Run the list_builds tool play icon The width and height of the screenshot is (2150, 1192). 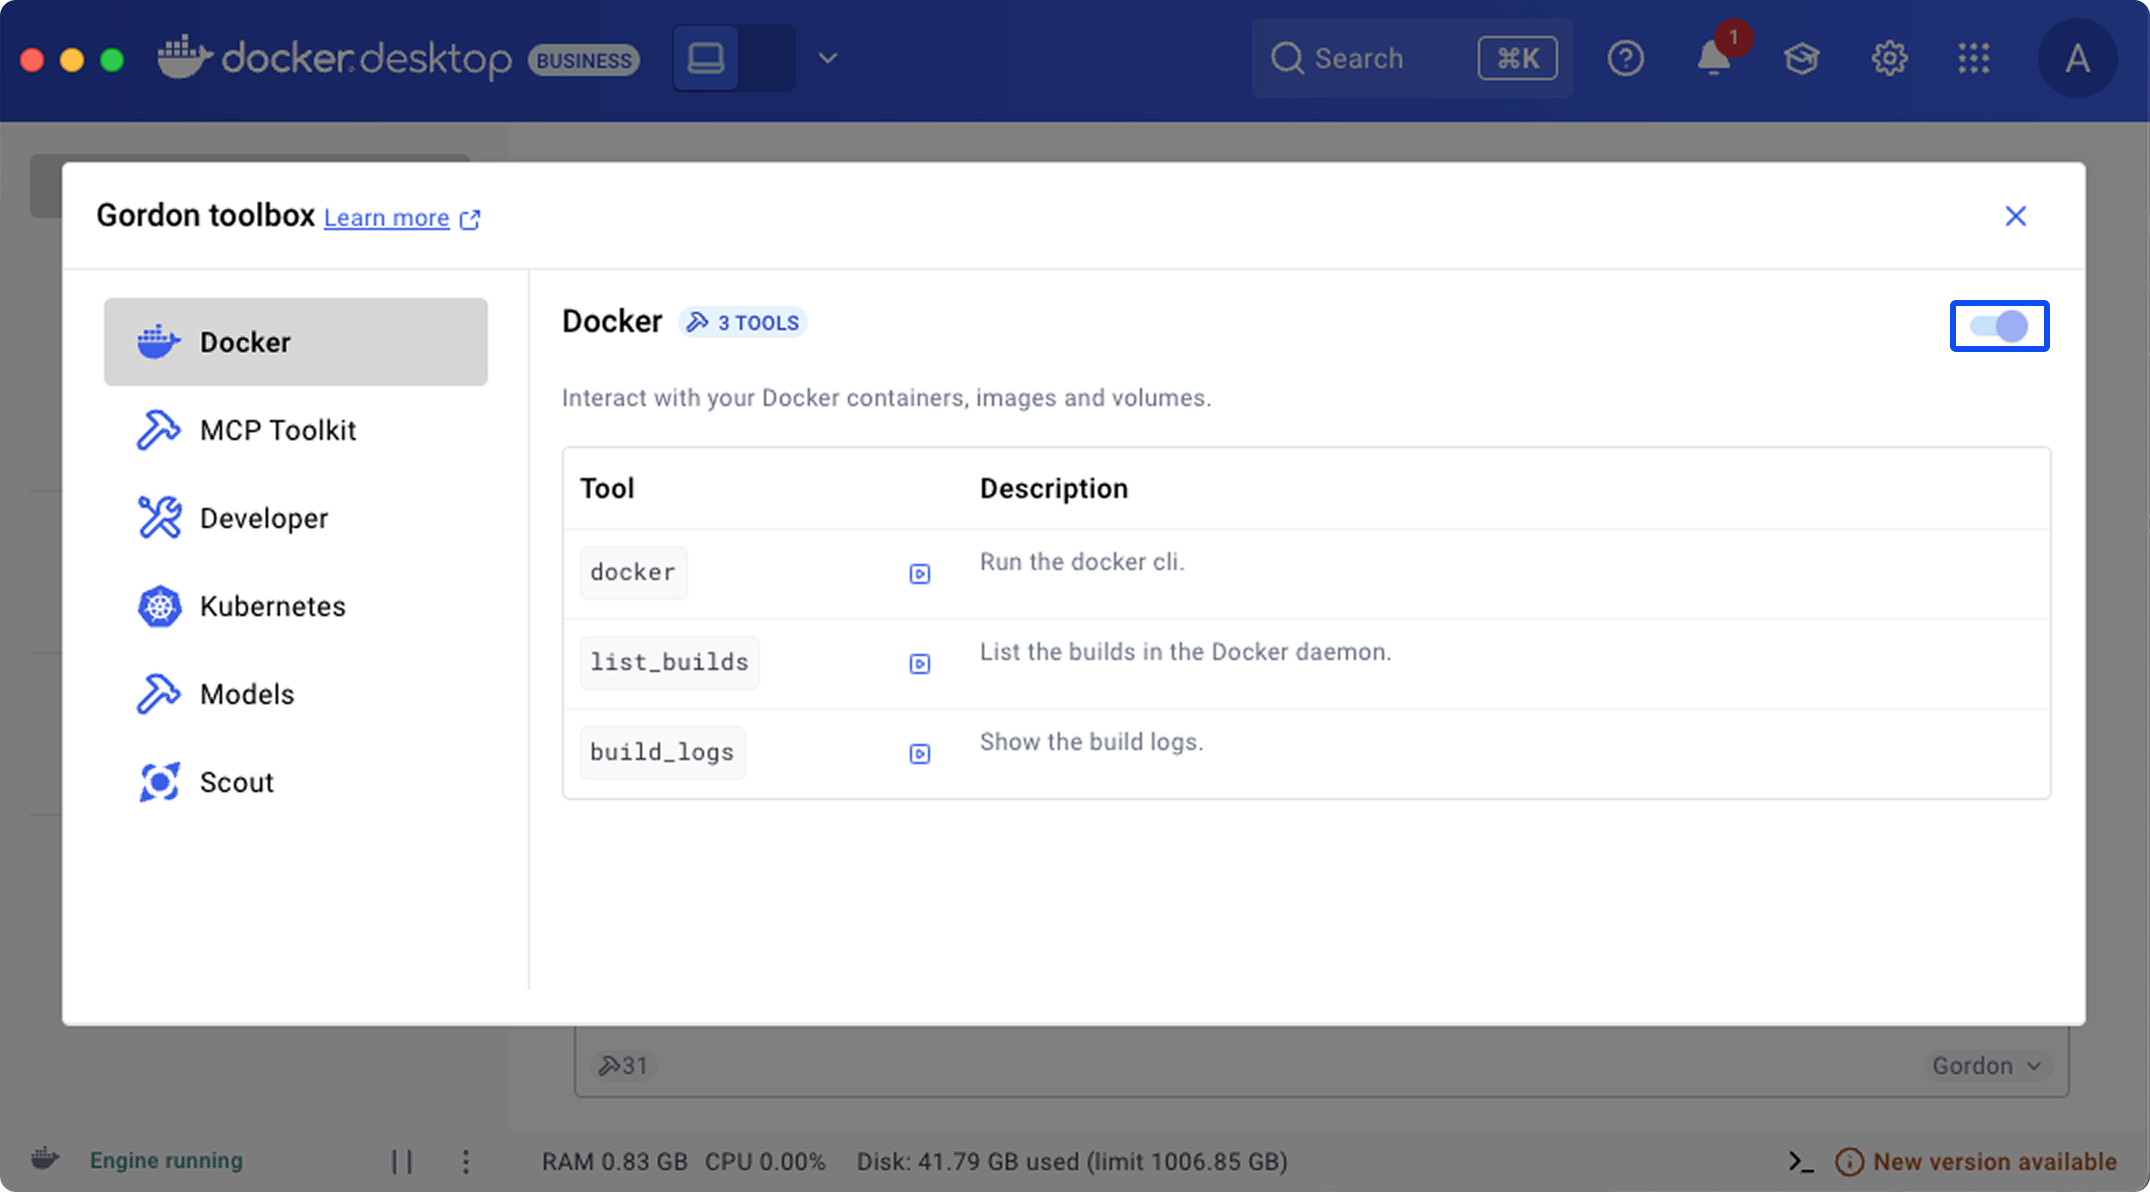[919, 663]
